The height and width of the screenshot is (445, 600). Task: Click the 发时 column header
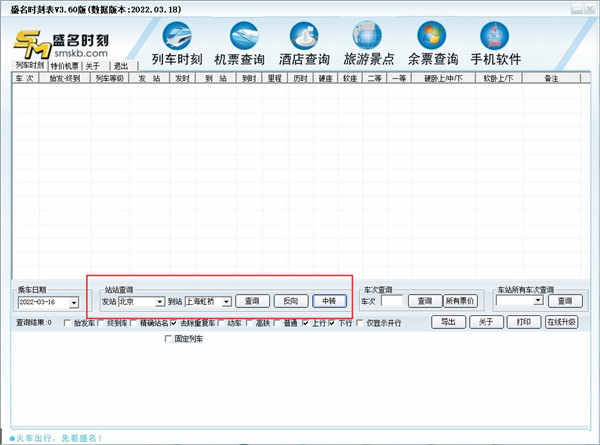[x=183, y=78]
